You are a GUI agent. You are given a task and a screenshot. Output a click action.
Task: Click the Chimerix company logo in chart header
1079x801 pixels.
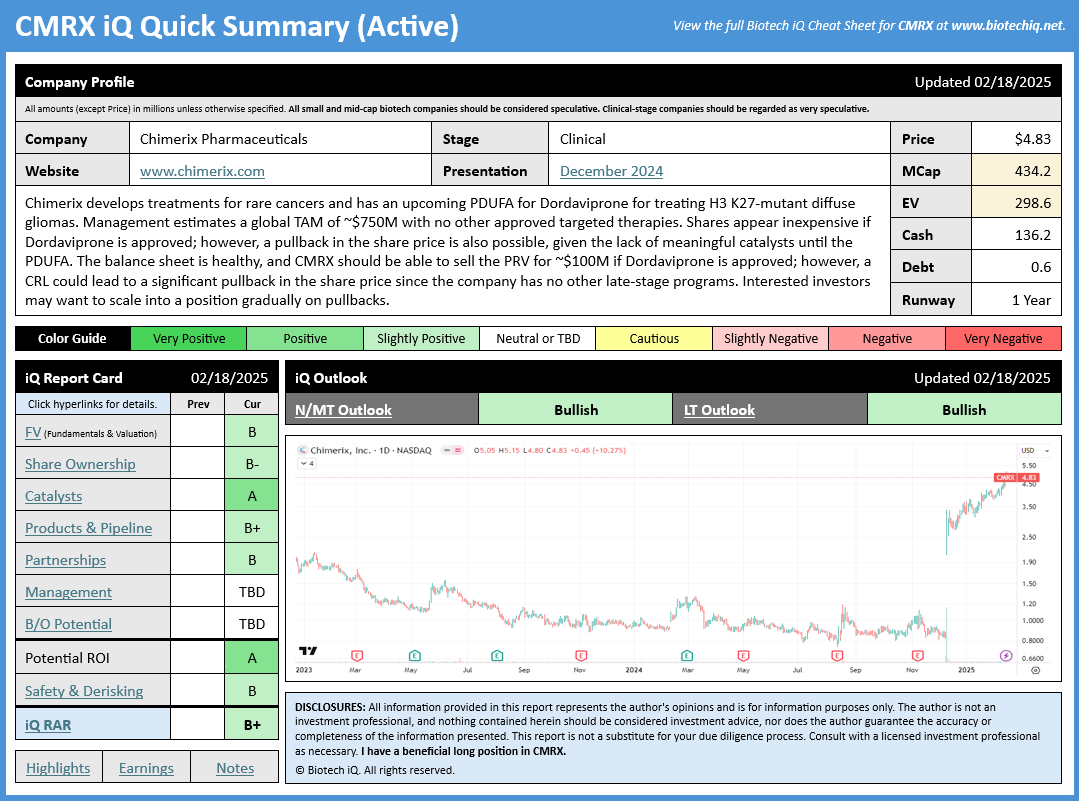pos(302,451)
